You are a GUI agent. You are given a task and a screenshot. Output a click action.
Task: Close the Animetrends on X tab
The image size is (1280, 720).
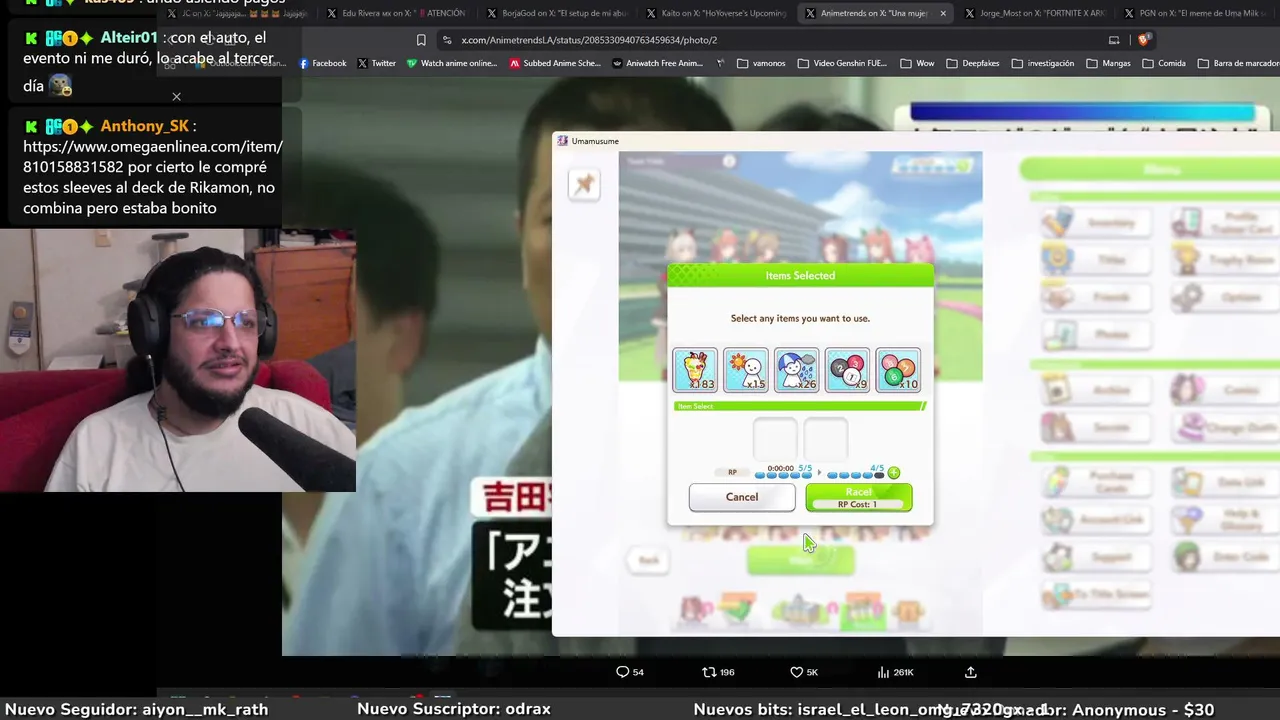(942, 13)
